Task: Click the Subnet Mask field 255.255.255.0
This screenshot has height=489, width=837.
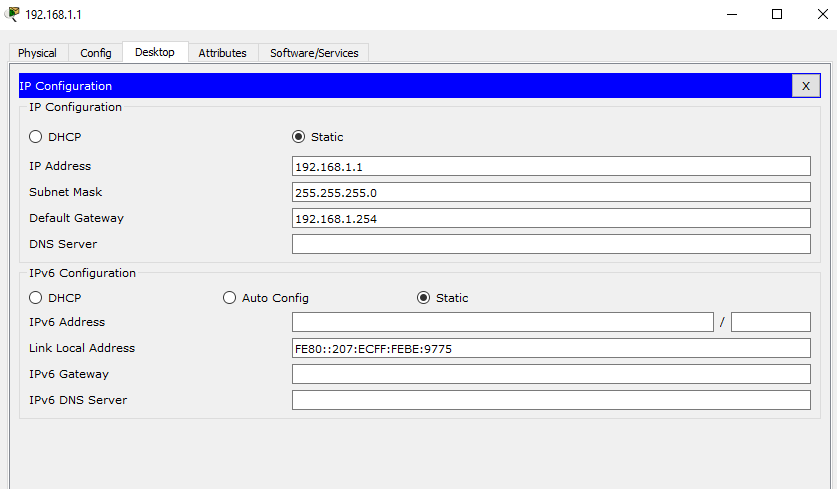Action: (x=551, y=192)
